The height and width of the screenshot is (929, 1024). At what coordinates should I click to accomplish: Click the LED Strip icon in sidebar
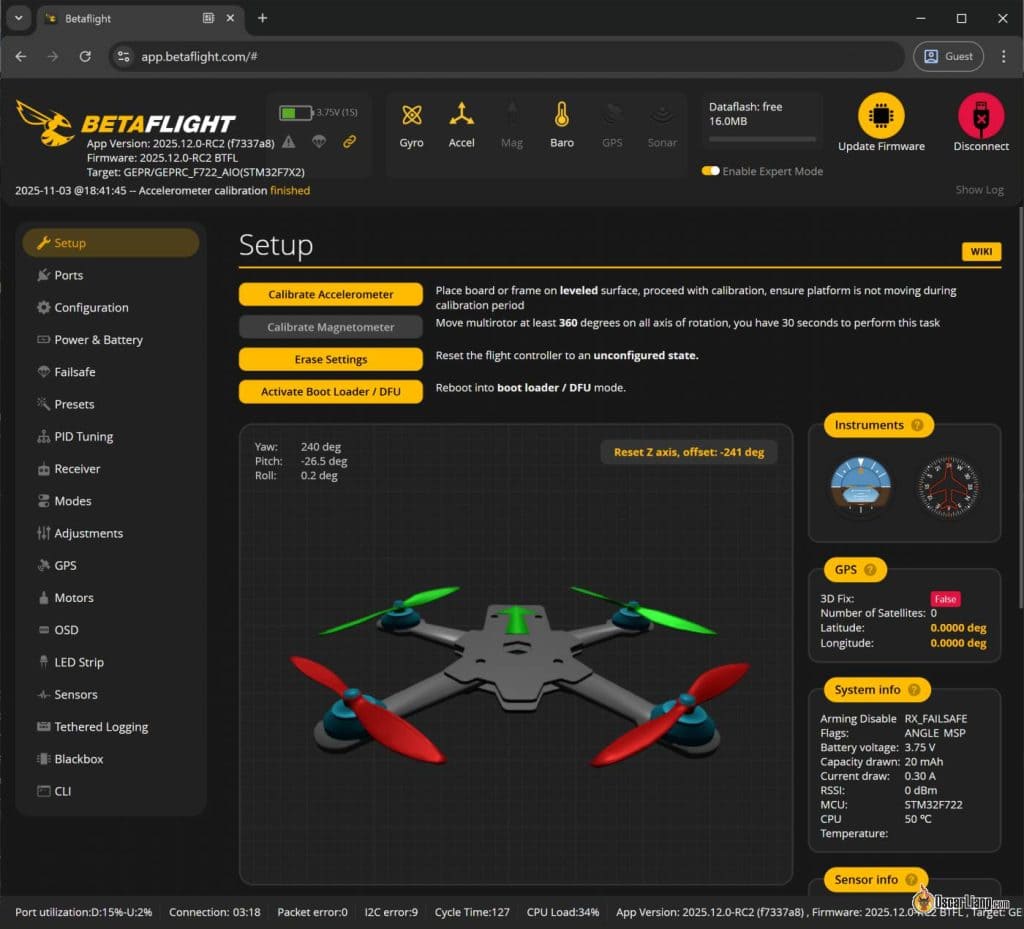pos(44,662)
